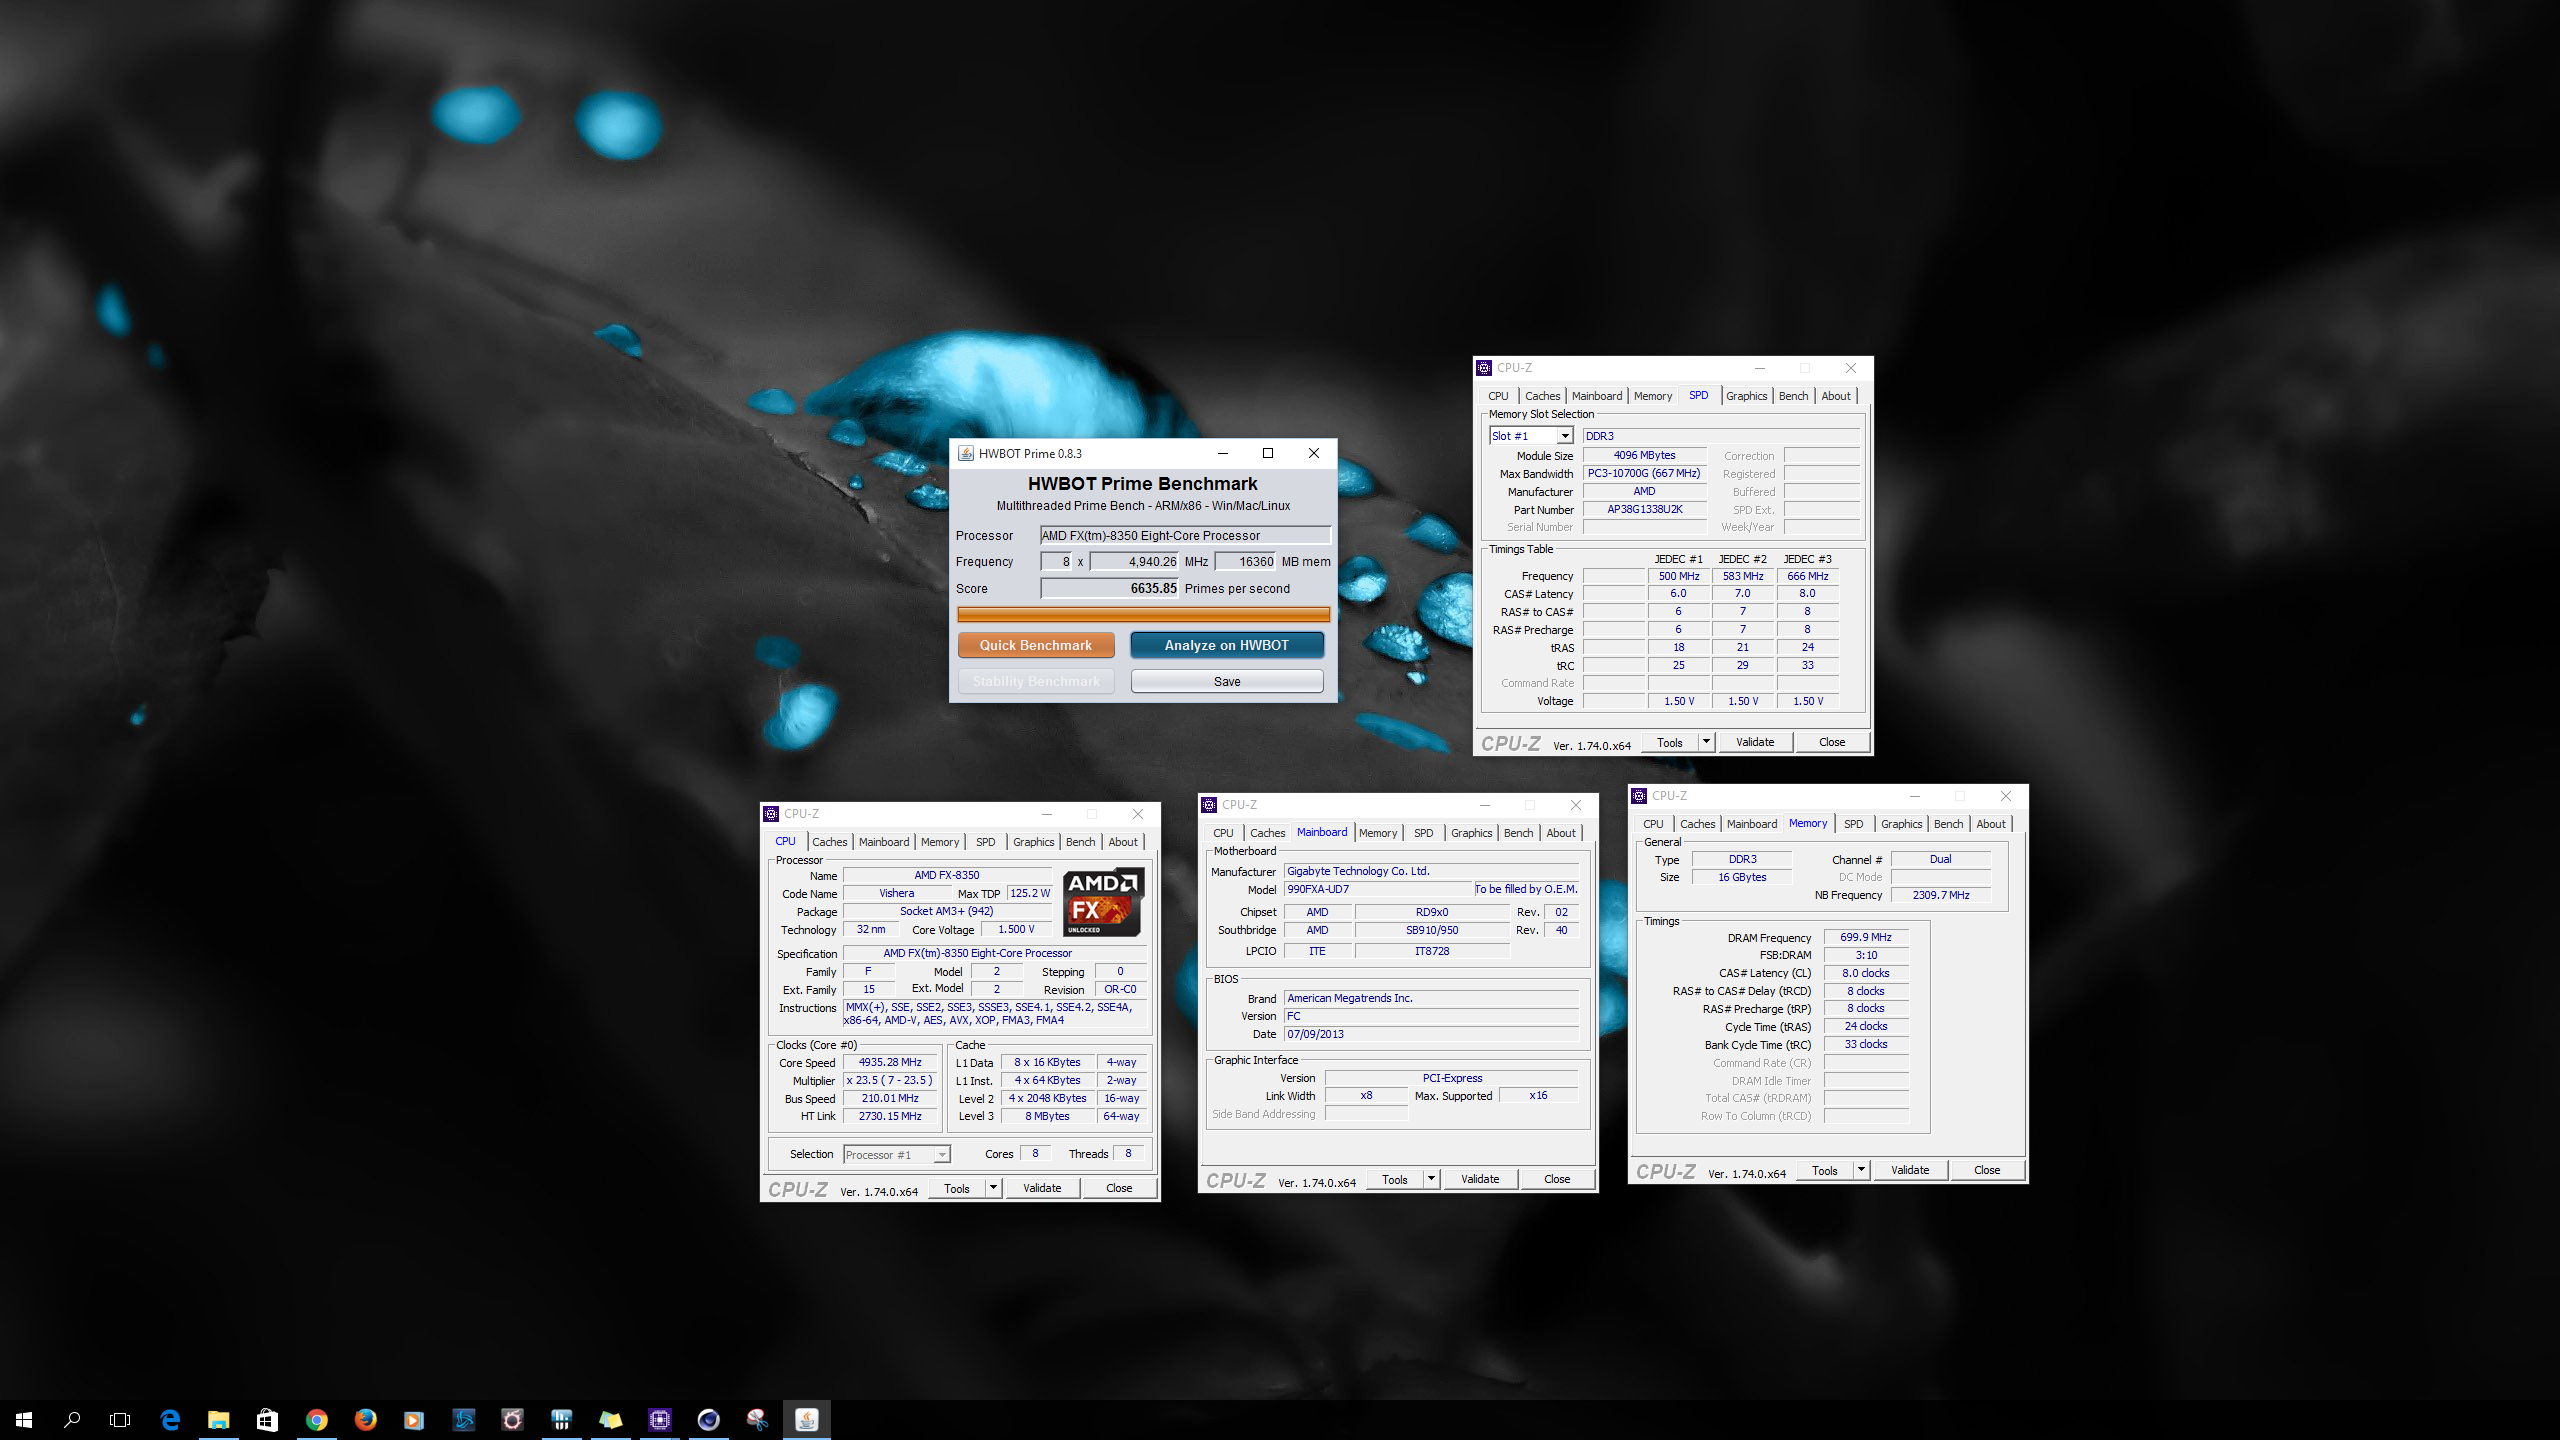Click Analyze on HWBOT button

[x=1226, y=645]
